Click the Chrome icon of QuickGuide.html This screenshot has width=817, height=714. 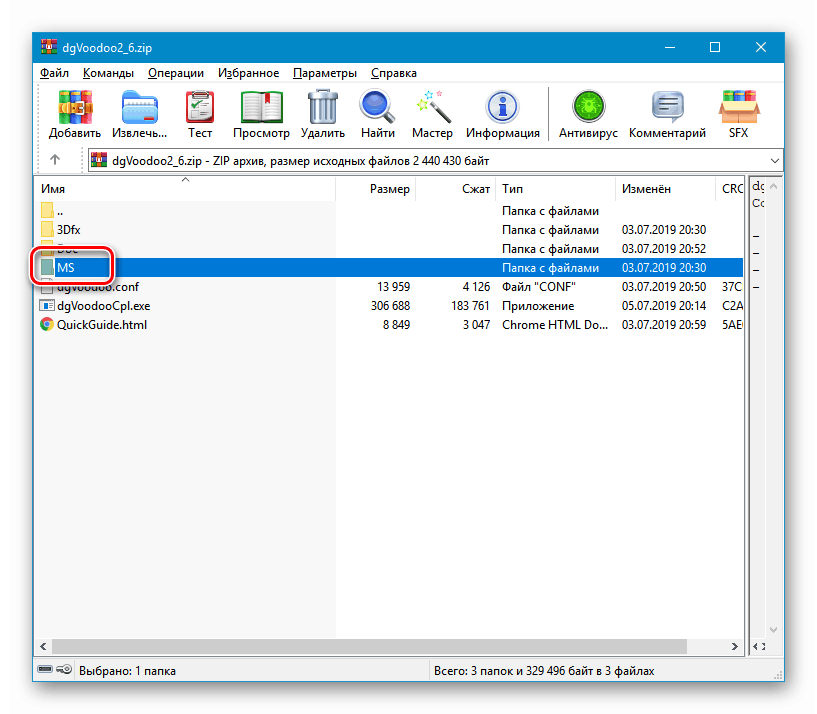coord(47,325)
